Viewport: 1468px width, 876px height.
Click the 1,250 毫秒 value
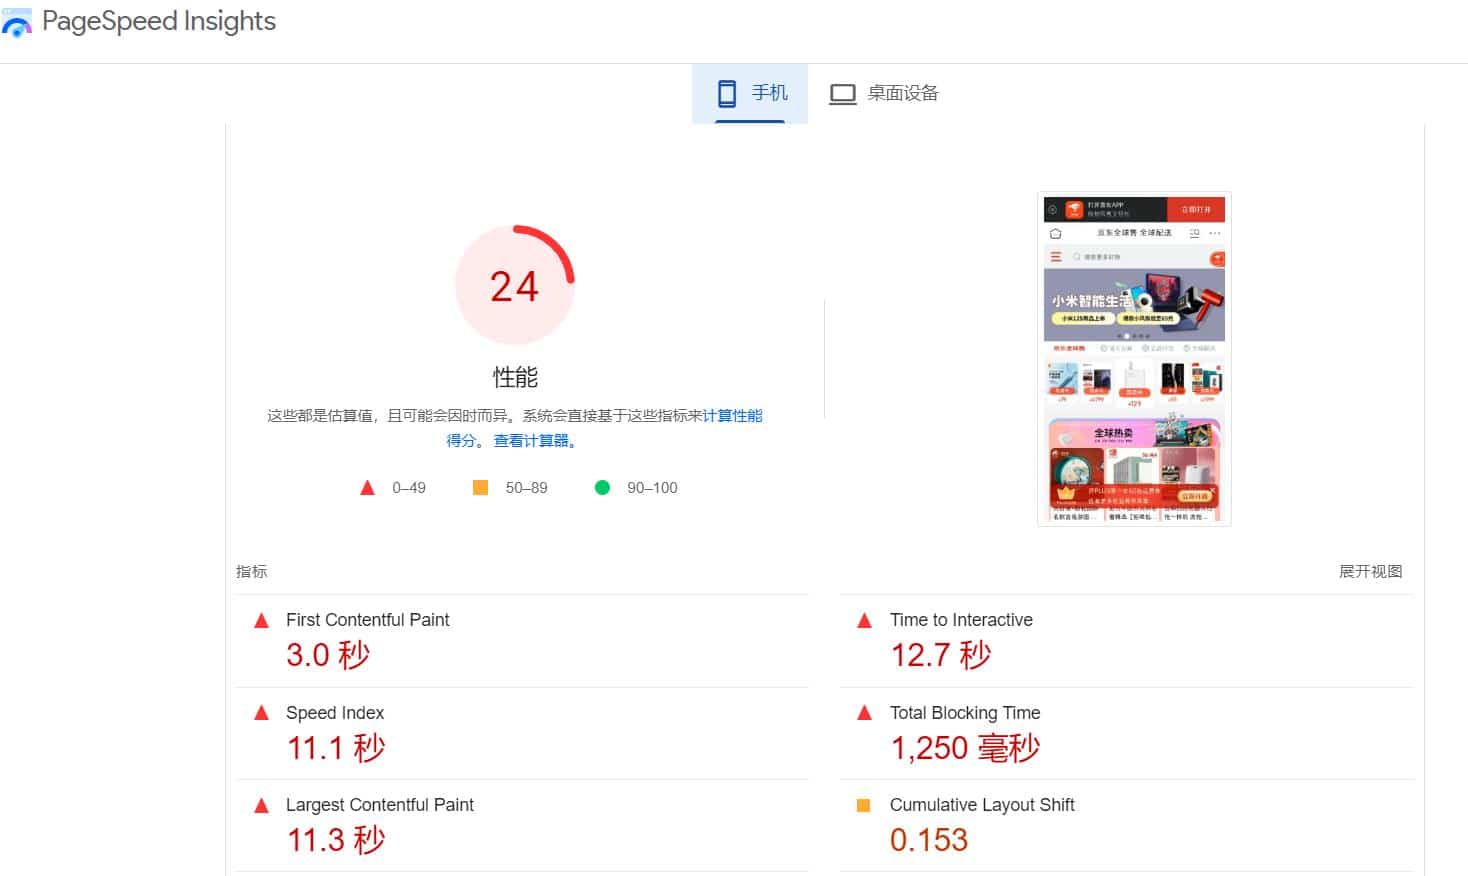[965, 748]
